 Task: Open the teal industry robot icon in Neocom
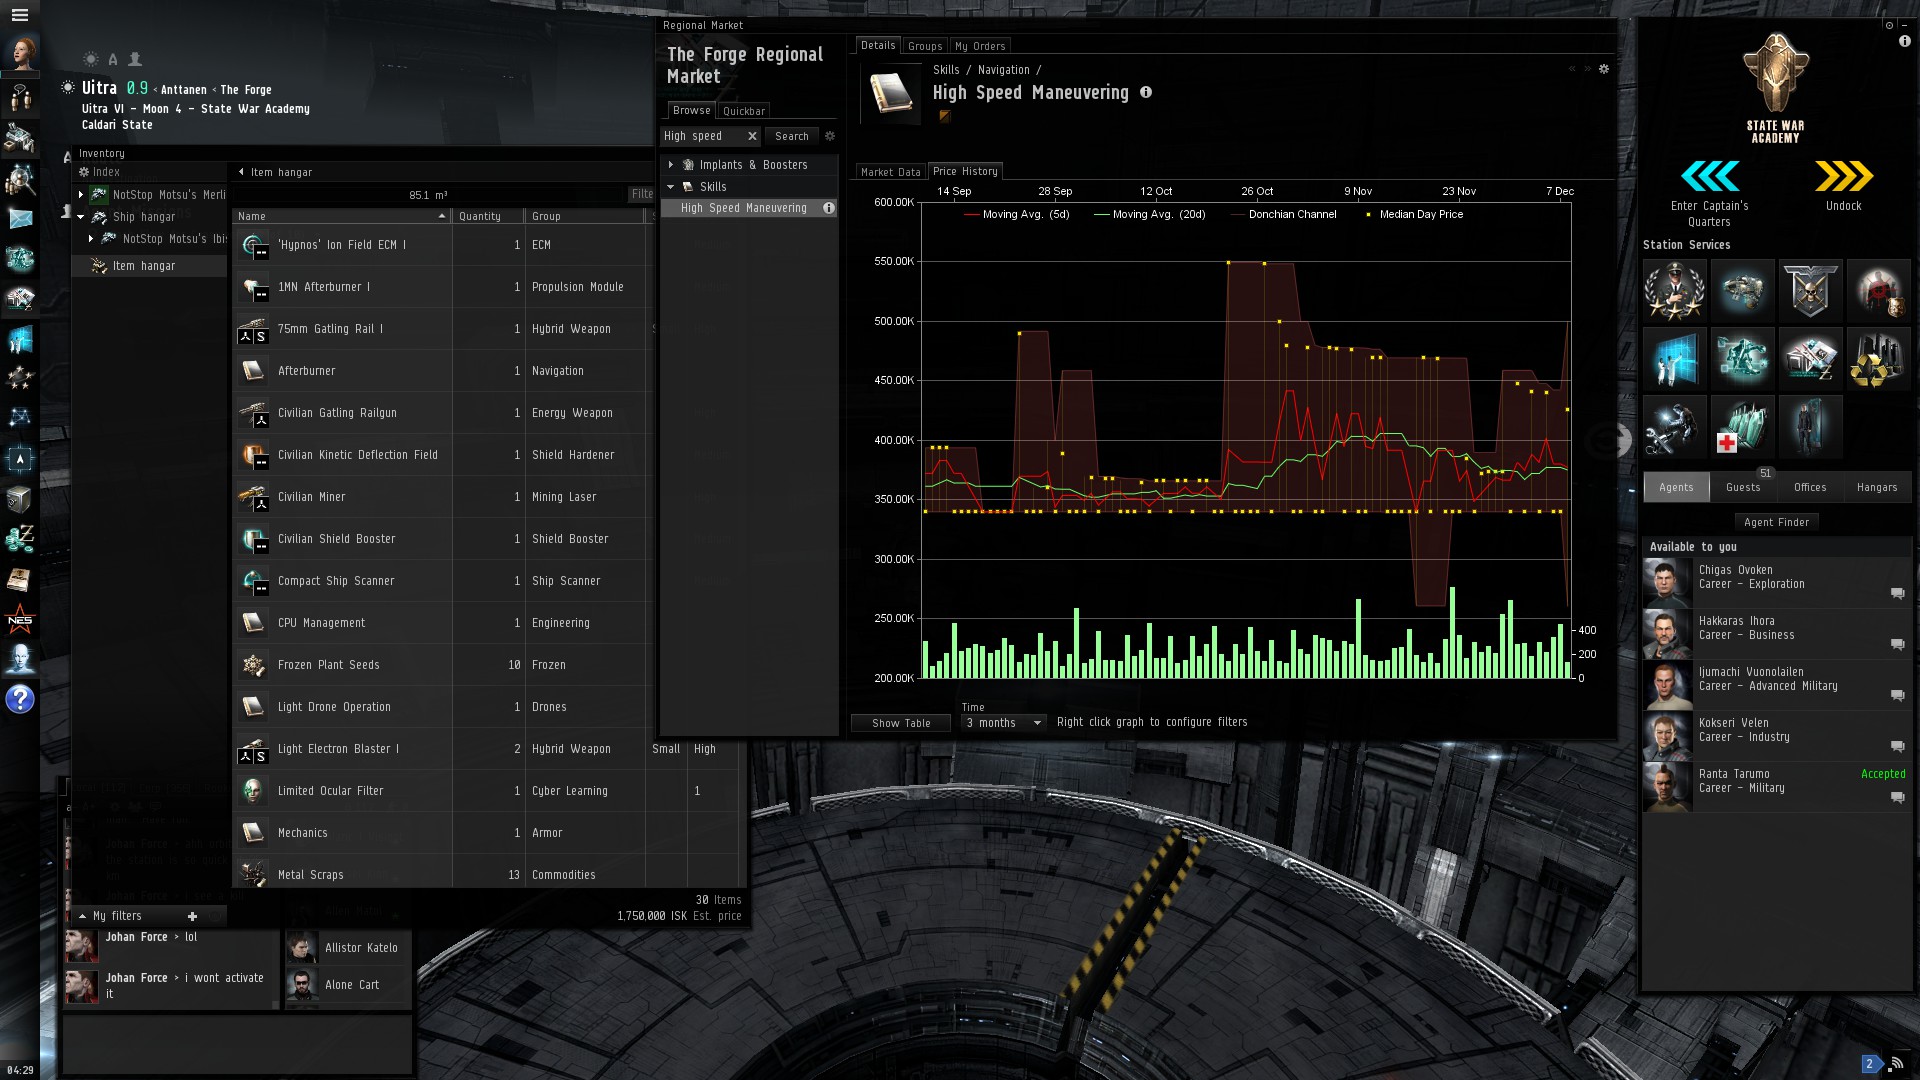pos(20,259)
